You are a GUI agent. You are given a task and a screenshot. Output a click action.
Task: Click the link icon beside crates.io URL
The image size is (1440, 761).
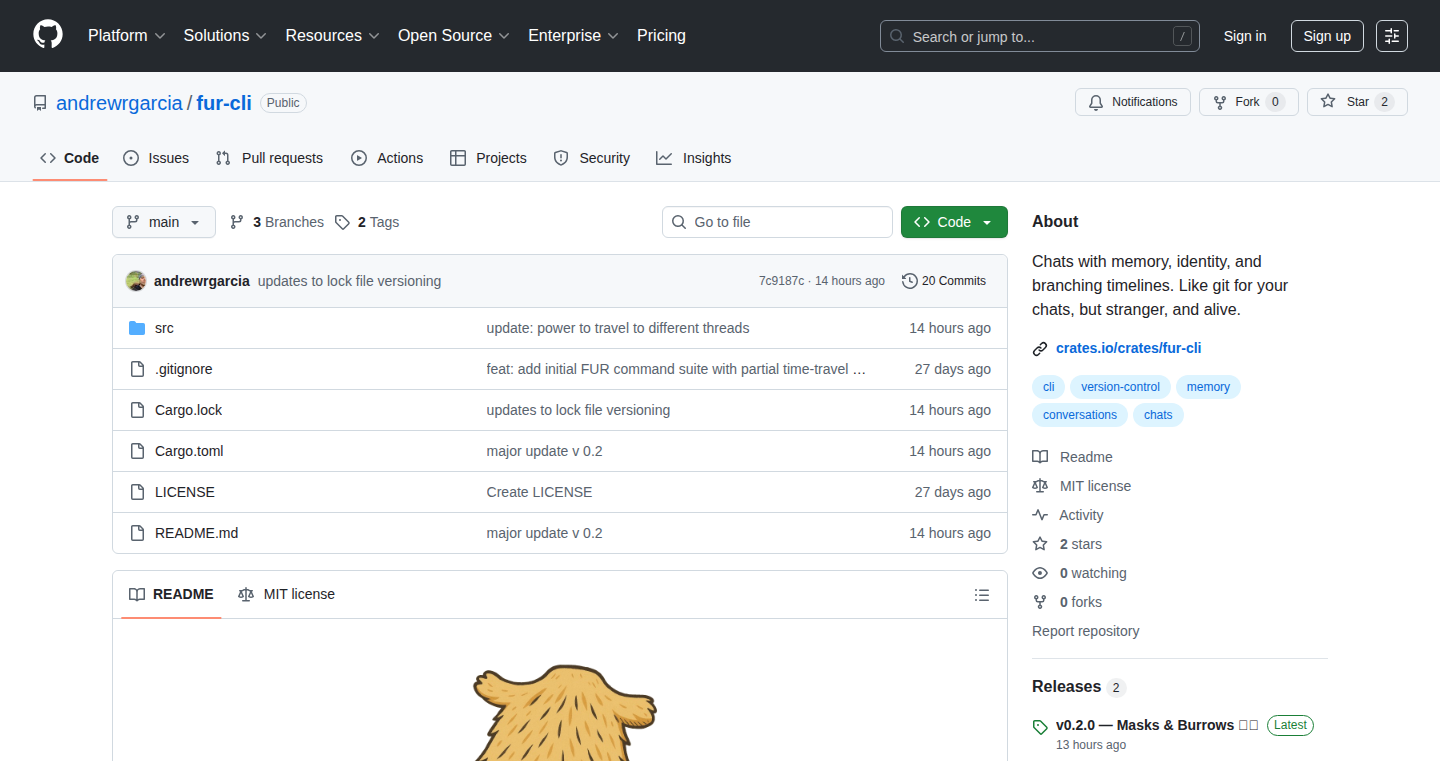point(1040,349)
